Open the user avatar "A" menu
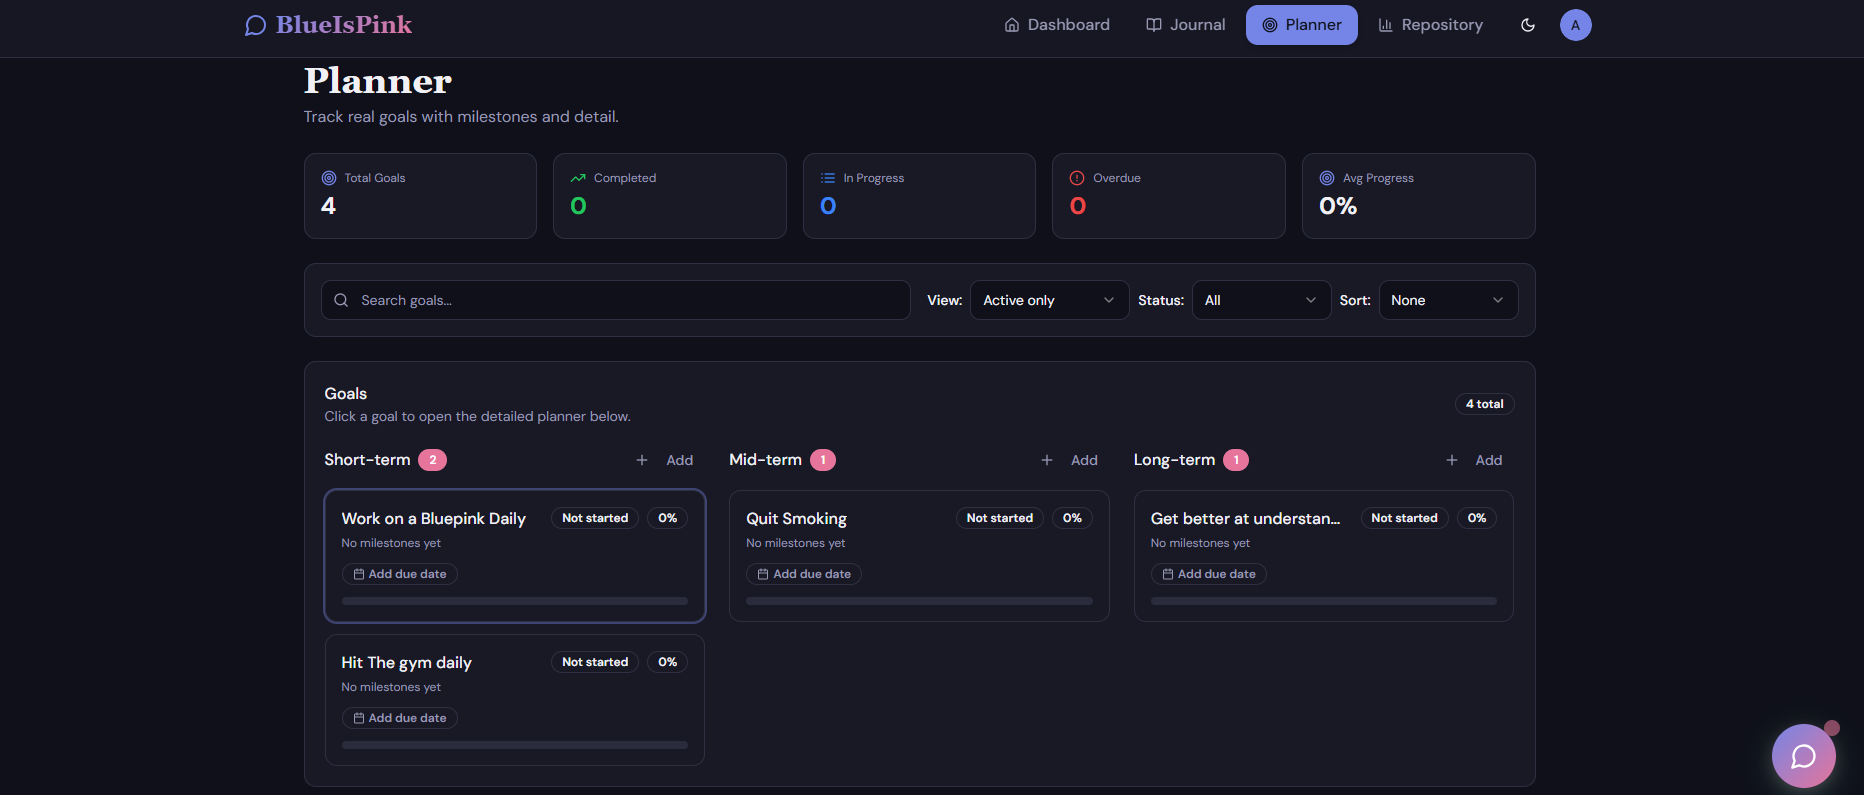This screenshot has width=1864, height=795. (1575, 25)
